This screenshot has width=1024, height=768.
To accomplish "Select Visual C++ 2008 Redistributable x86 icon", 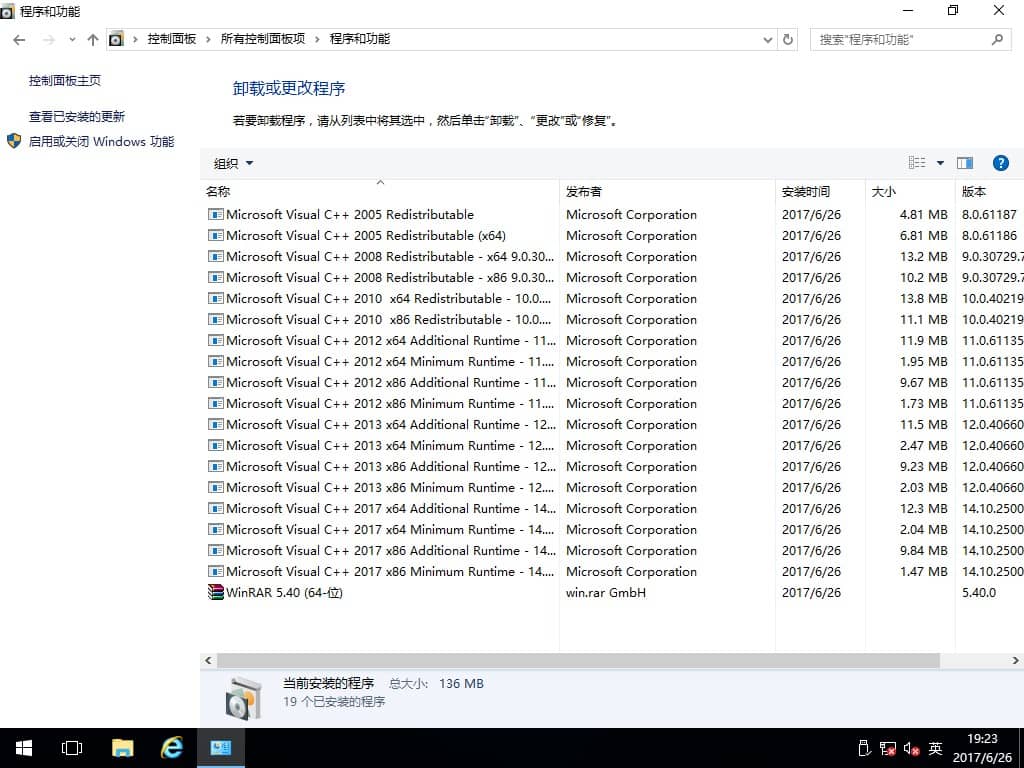I will point(216,277).
